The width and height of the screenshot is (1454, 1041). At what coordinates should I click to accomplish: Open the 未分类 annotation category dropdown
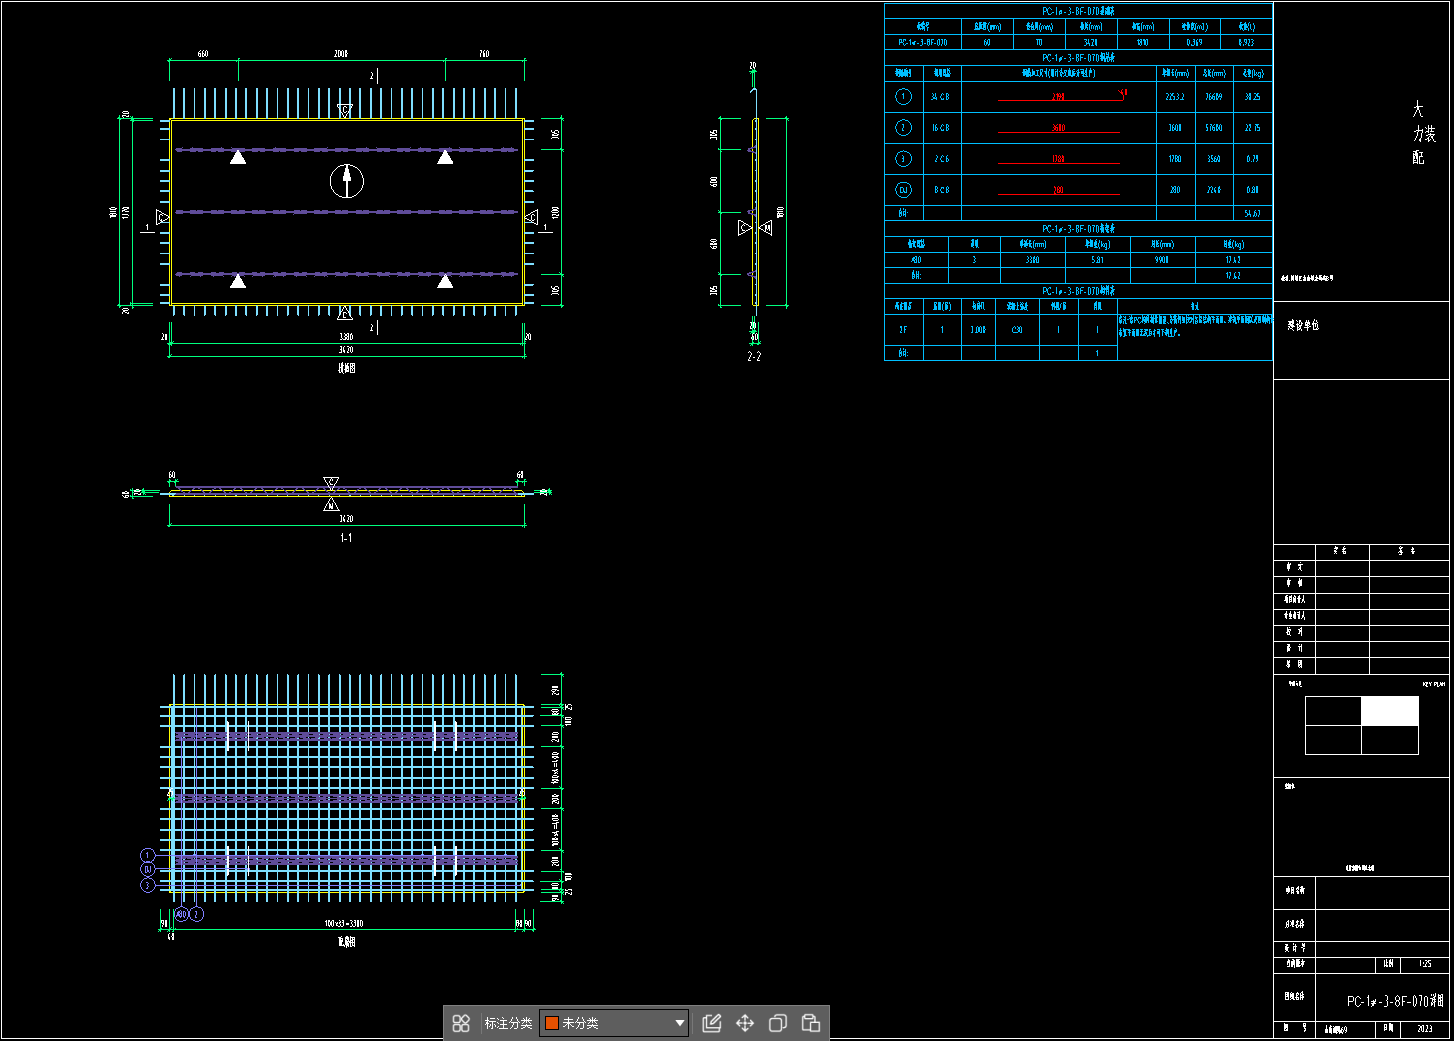(614, 1023)
